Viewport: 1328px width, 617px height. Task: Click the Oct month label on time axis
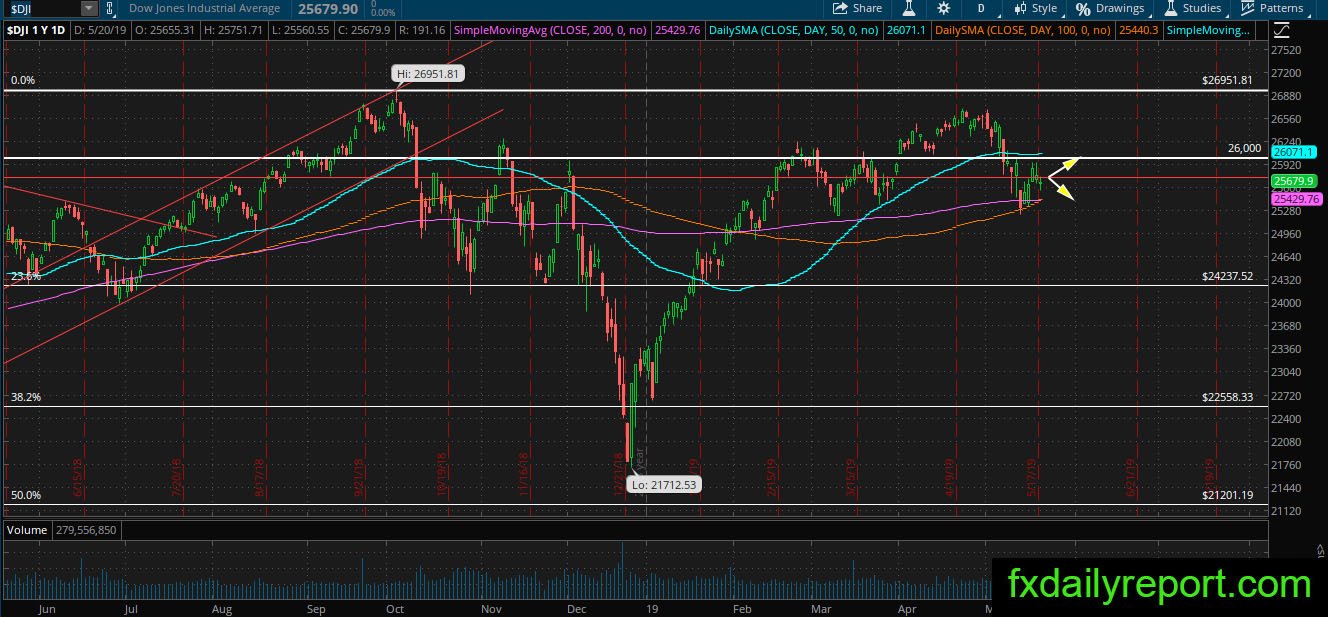coord(394,608)
